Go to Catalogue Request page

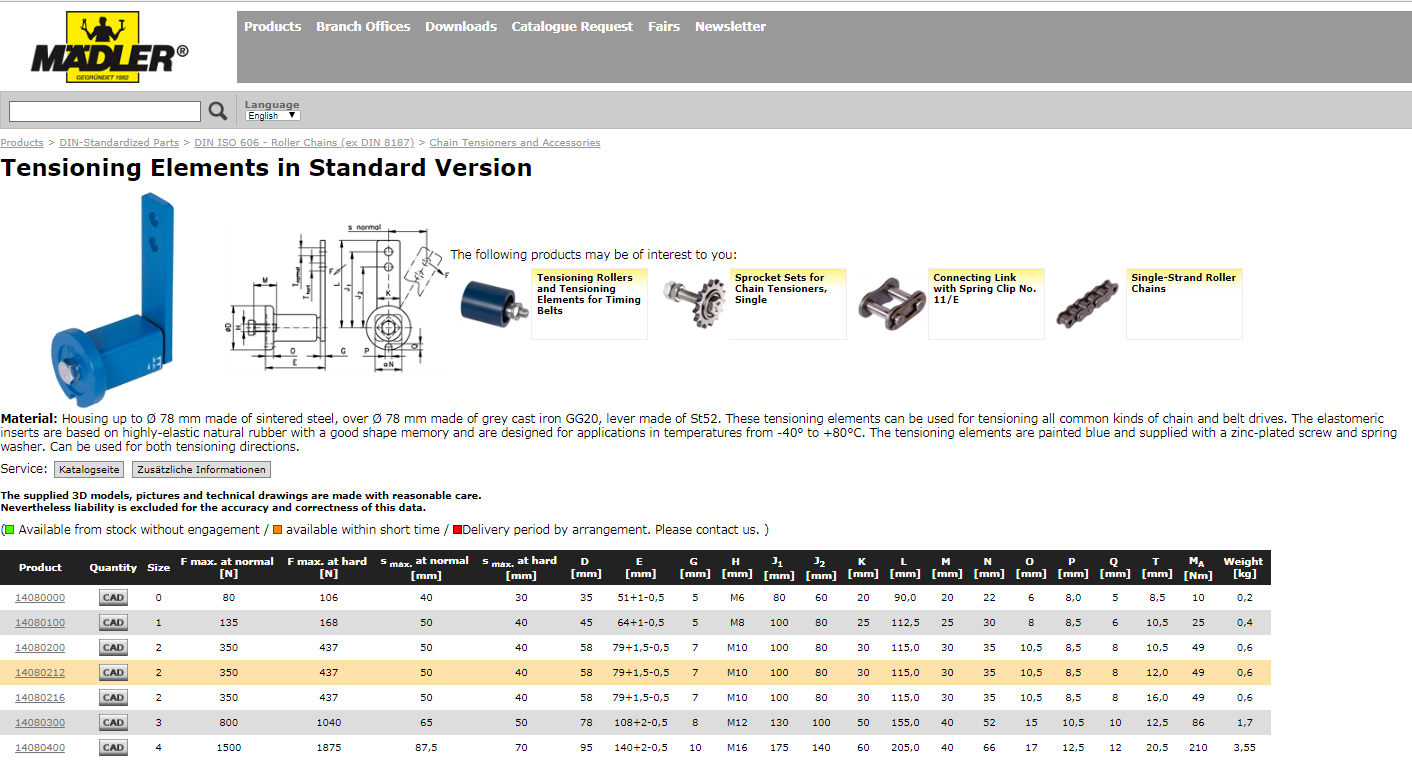tap(572, 27)
